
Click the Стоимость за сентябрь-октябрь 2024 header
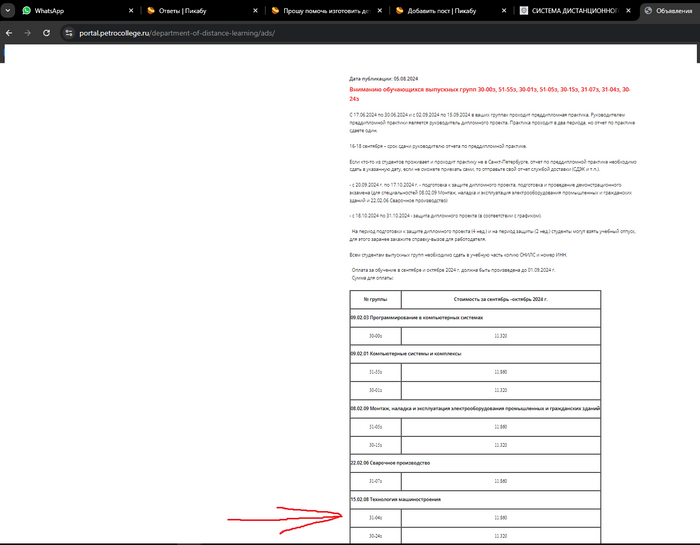tap(500, 299)
